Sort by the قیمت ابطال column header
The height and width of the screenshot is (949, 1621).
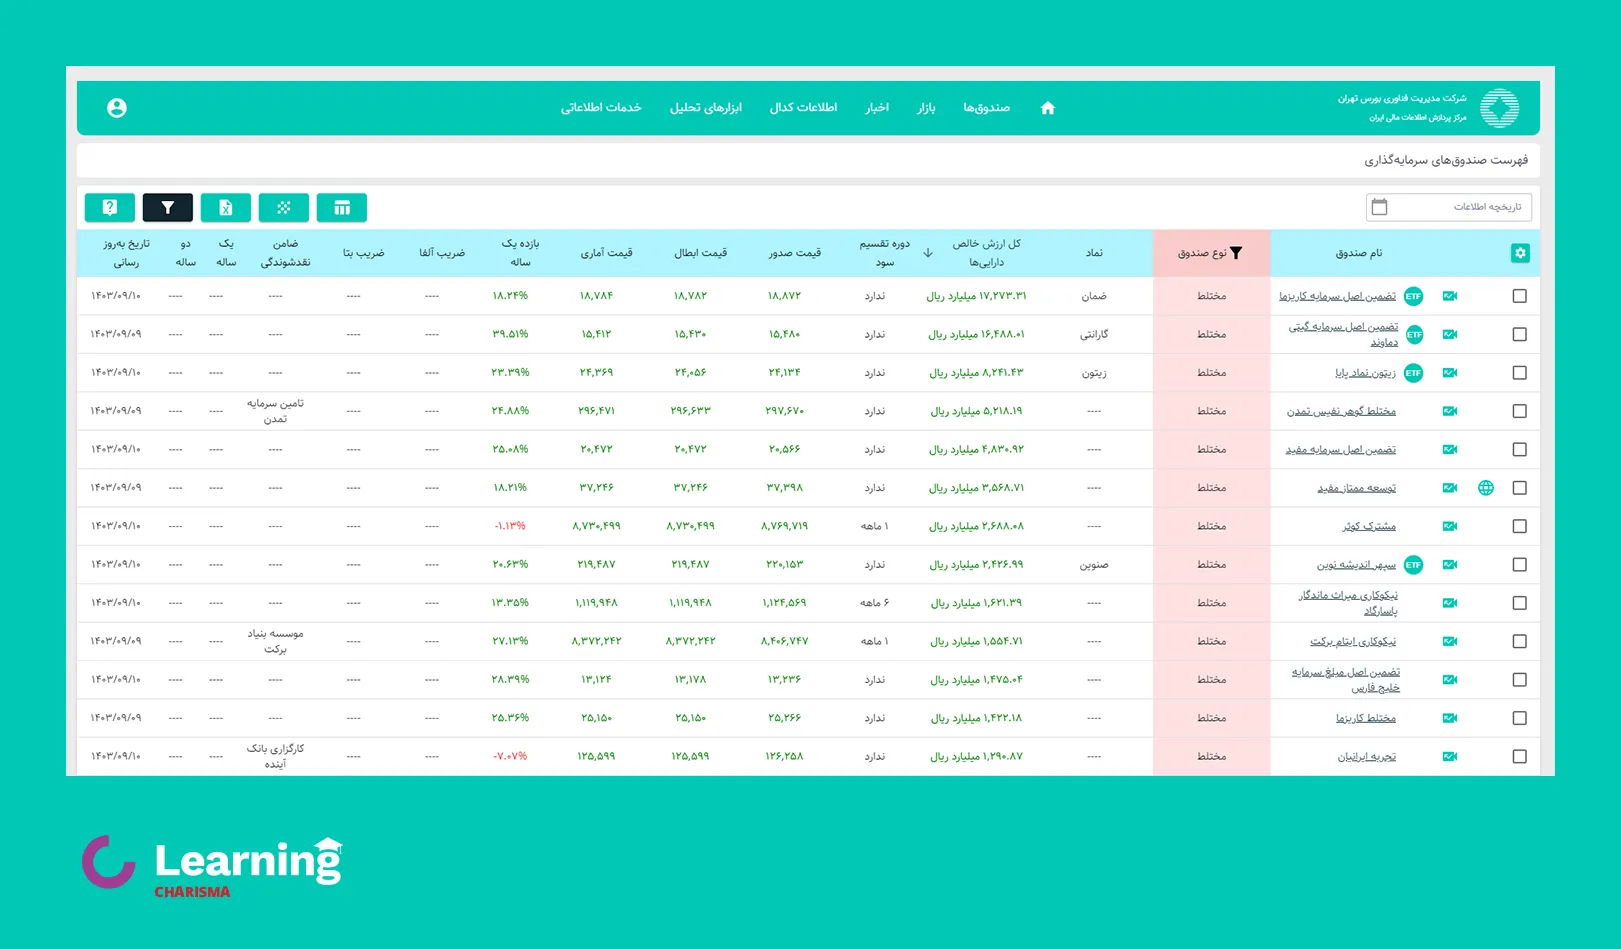coord(700,253)
